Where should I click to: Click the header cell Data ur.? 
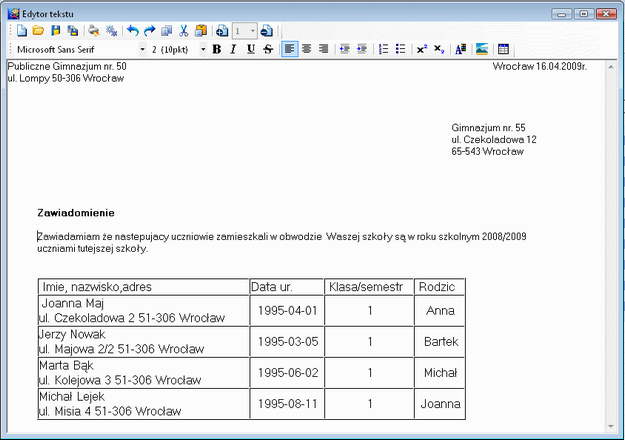pyautogui.click(x=287, y=287)
